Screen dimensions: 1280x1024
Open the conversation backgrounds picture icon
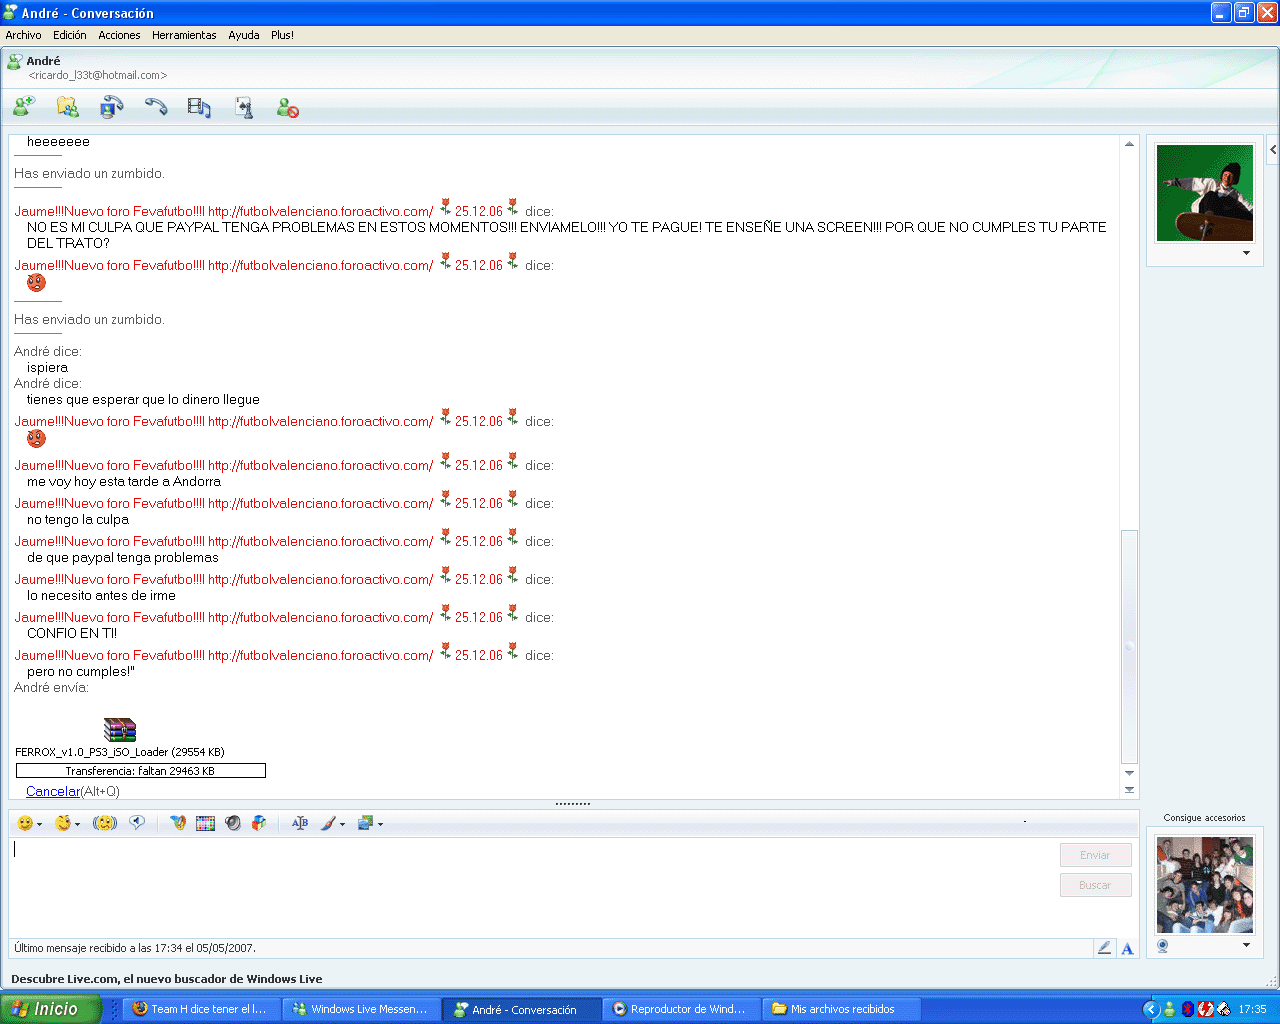click(x=365, y=823)
